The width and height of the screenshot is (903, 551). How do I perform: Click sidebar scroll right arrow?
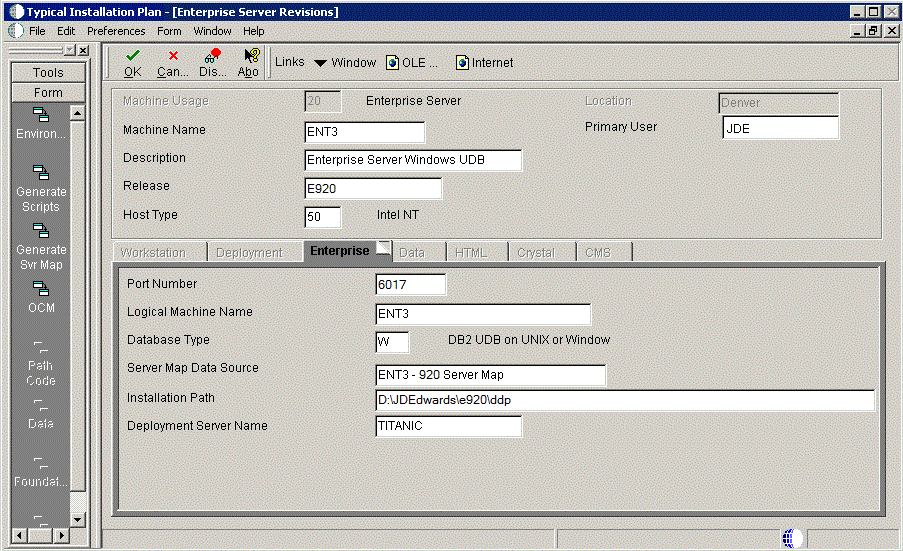tap(61, 535)
